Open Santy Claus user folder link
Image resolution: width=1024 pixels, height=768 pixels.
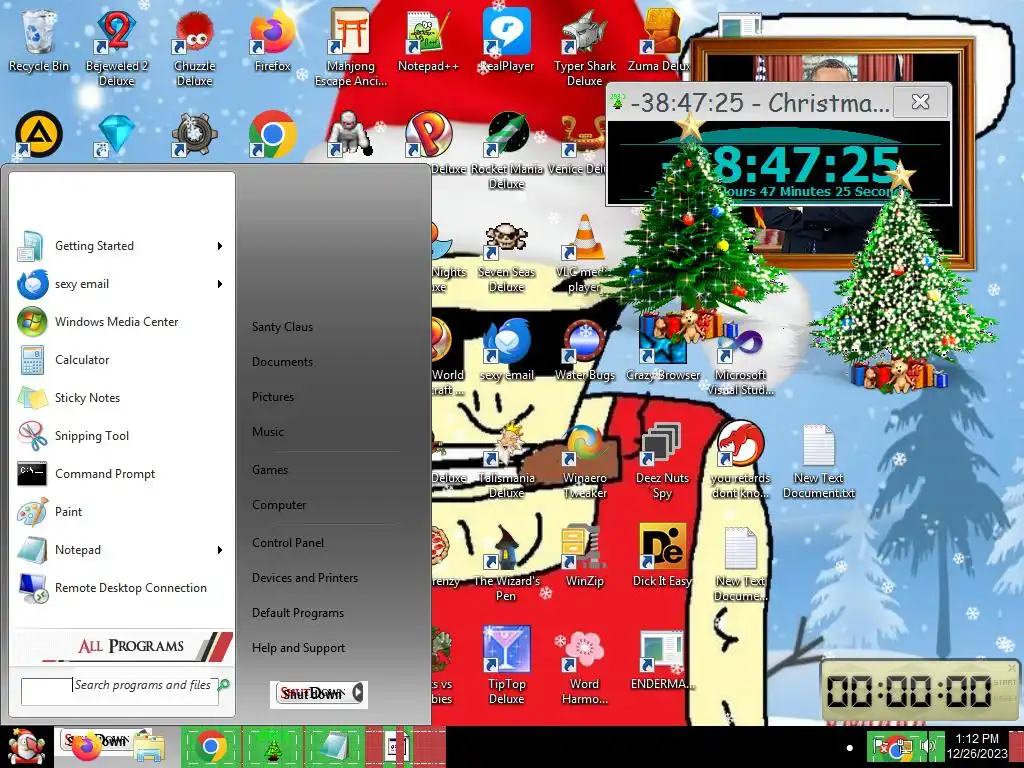point(282,327)
